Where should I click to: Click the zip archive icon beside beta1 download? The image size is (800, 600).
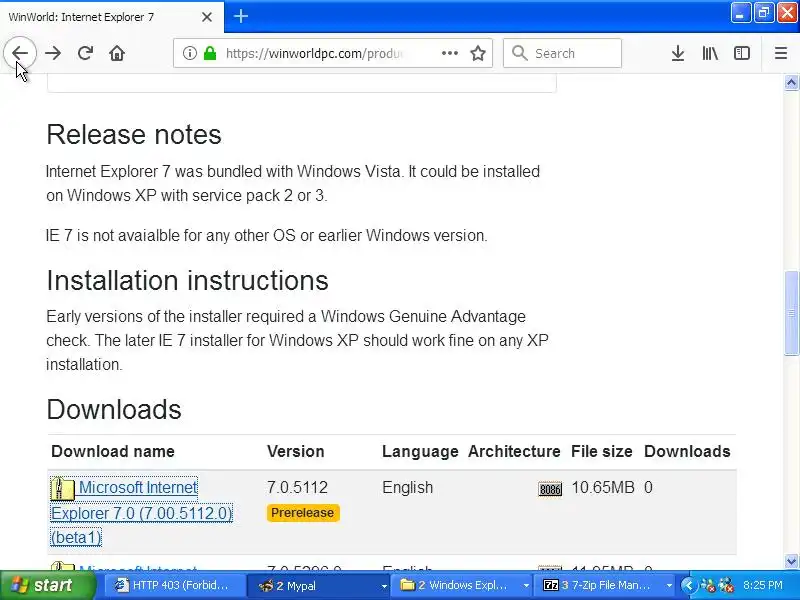pos(62,488)
